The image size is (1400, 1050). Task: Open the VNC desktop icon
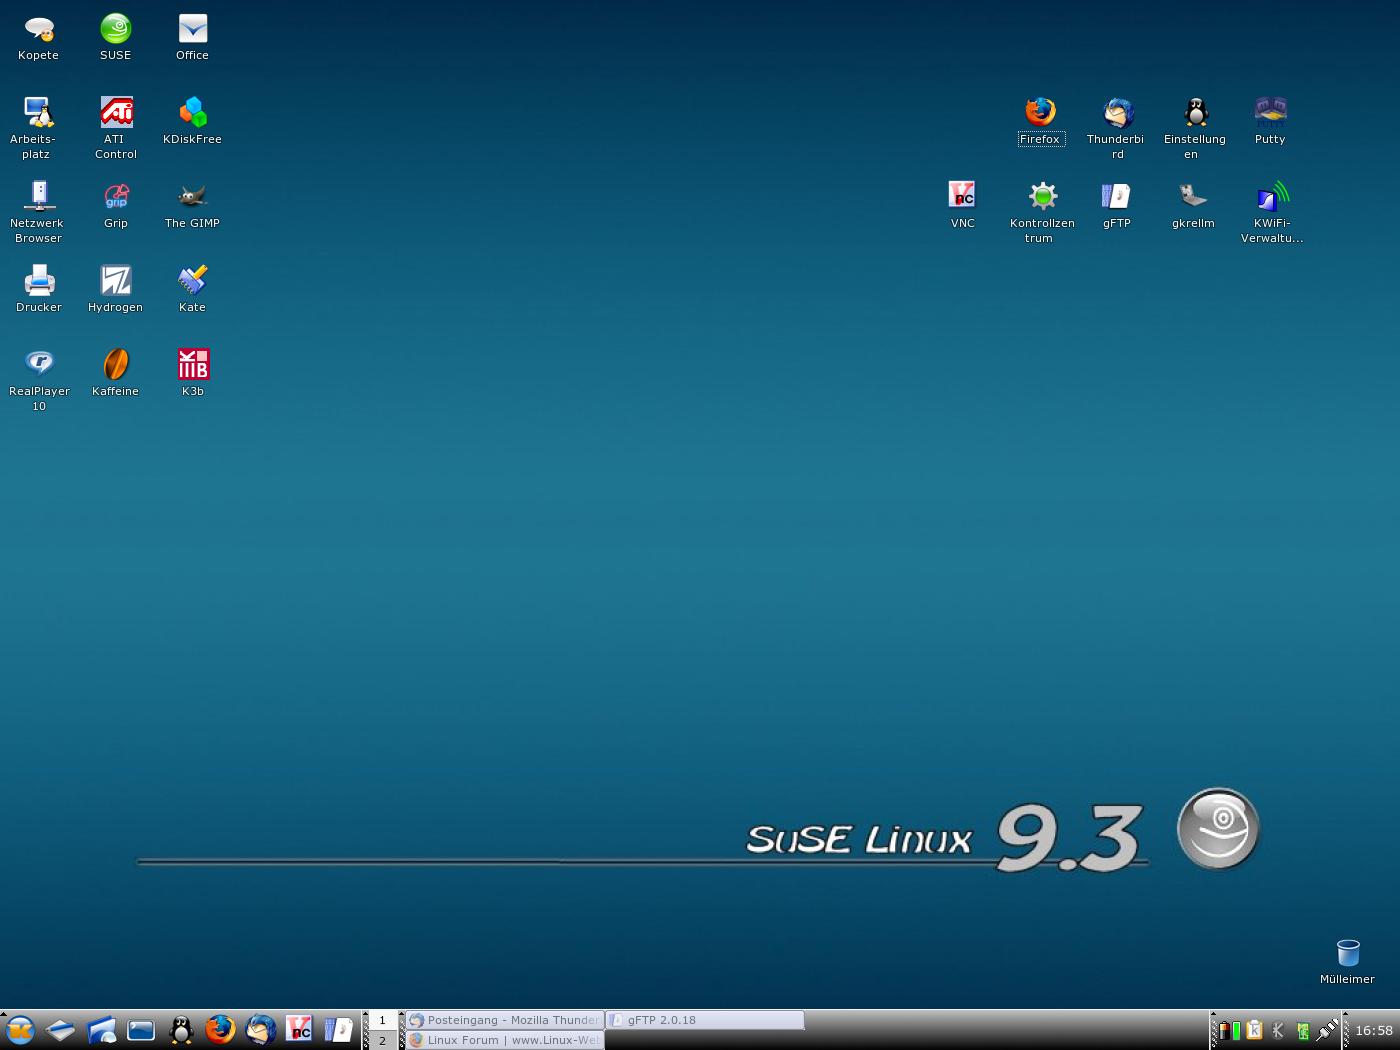click(962, 206)
